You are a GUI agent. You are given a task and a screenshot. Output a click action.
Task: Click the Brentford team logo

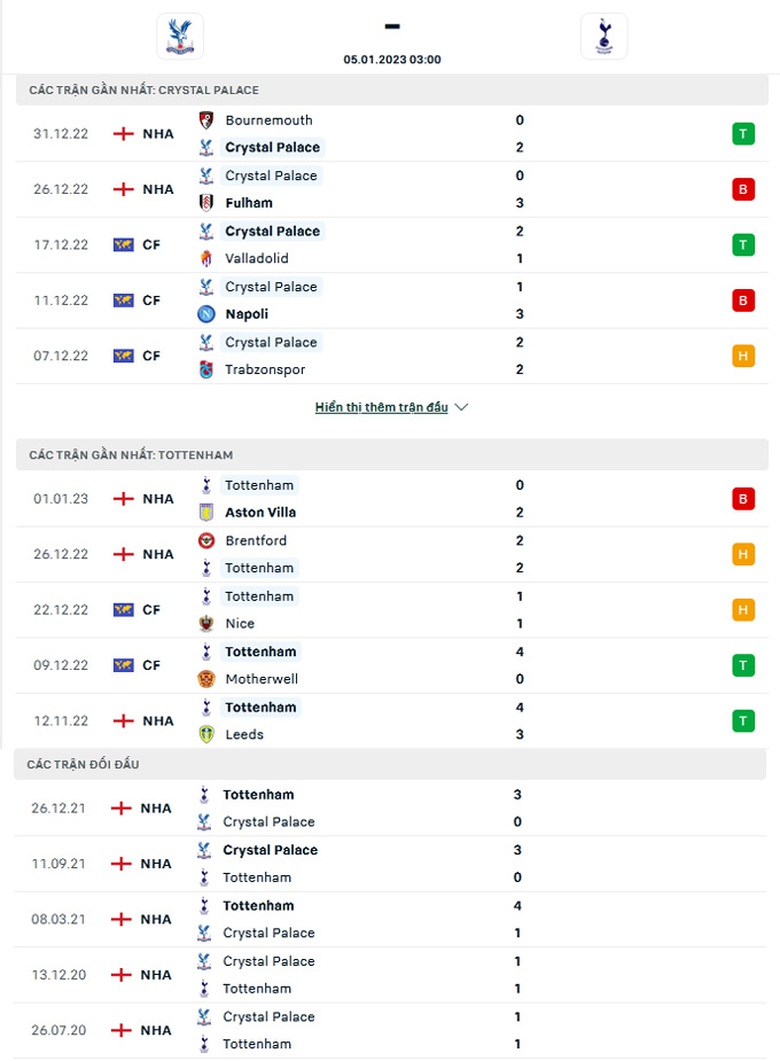click(x=207, y=541)
